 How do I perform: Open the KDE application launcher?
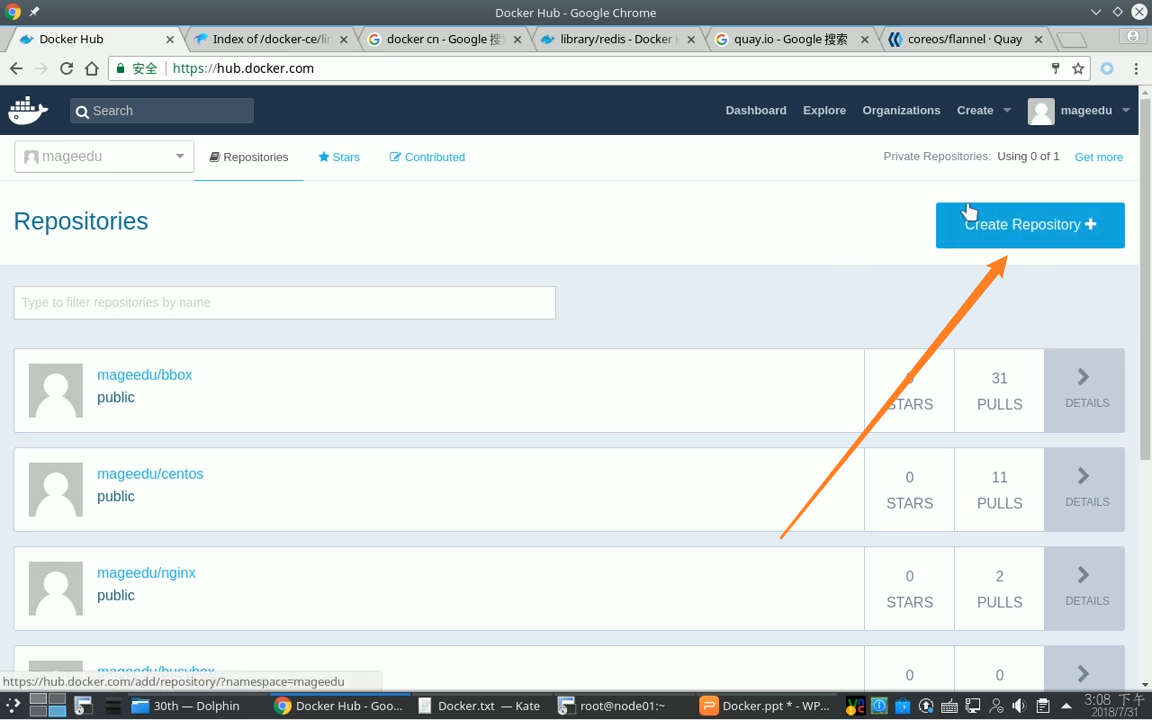point(12,706)
